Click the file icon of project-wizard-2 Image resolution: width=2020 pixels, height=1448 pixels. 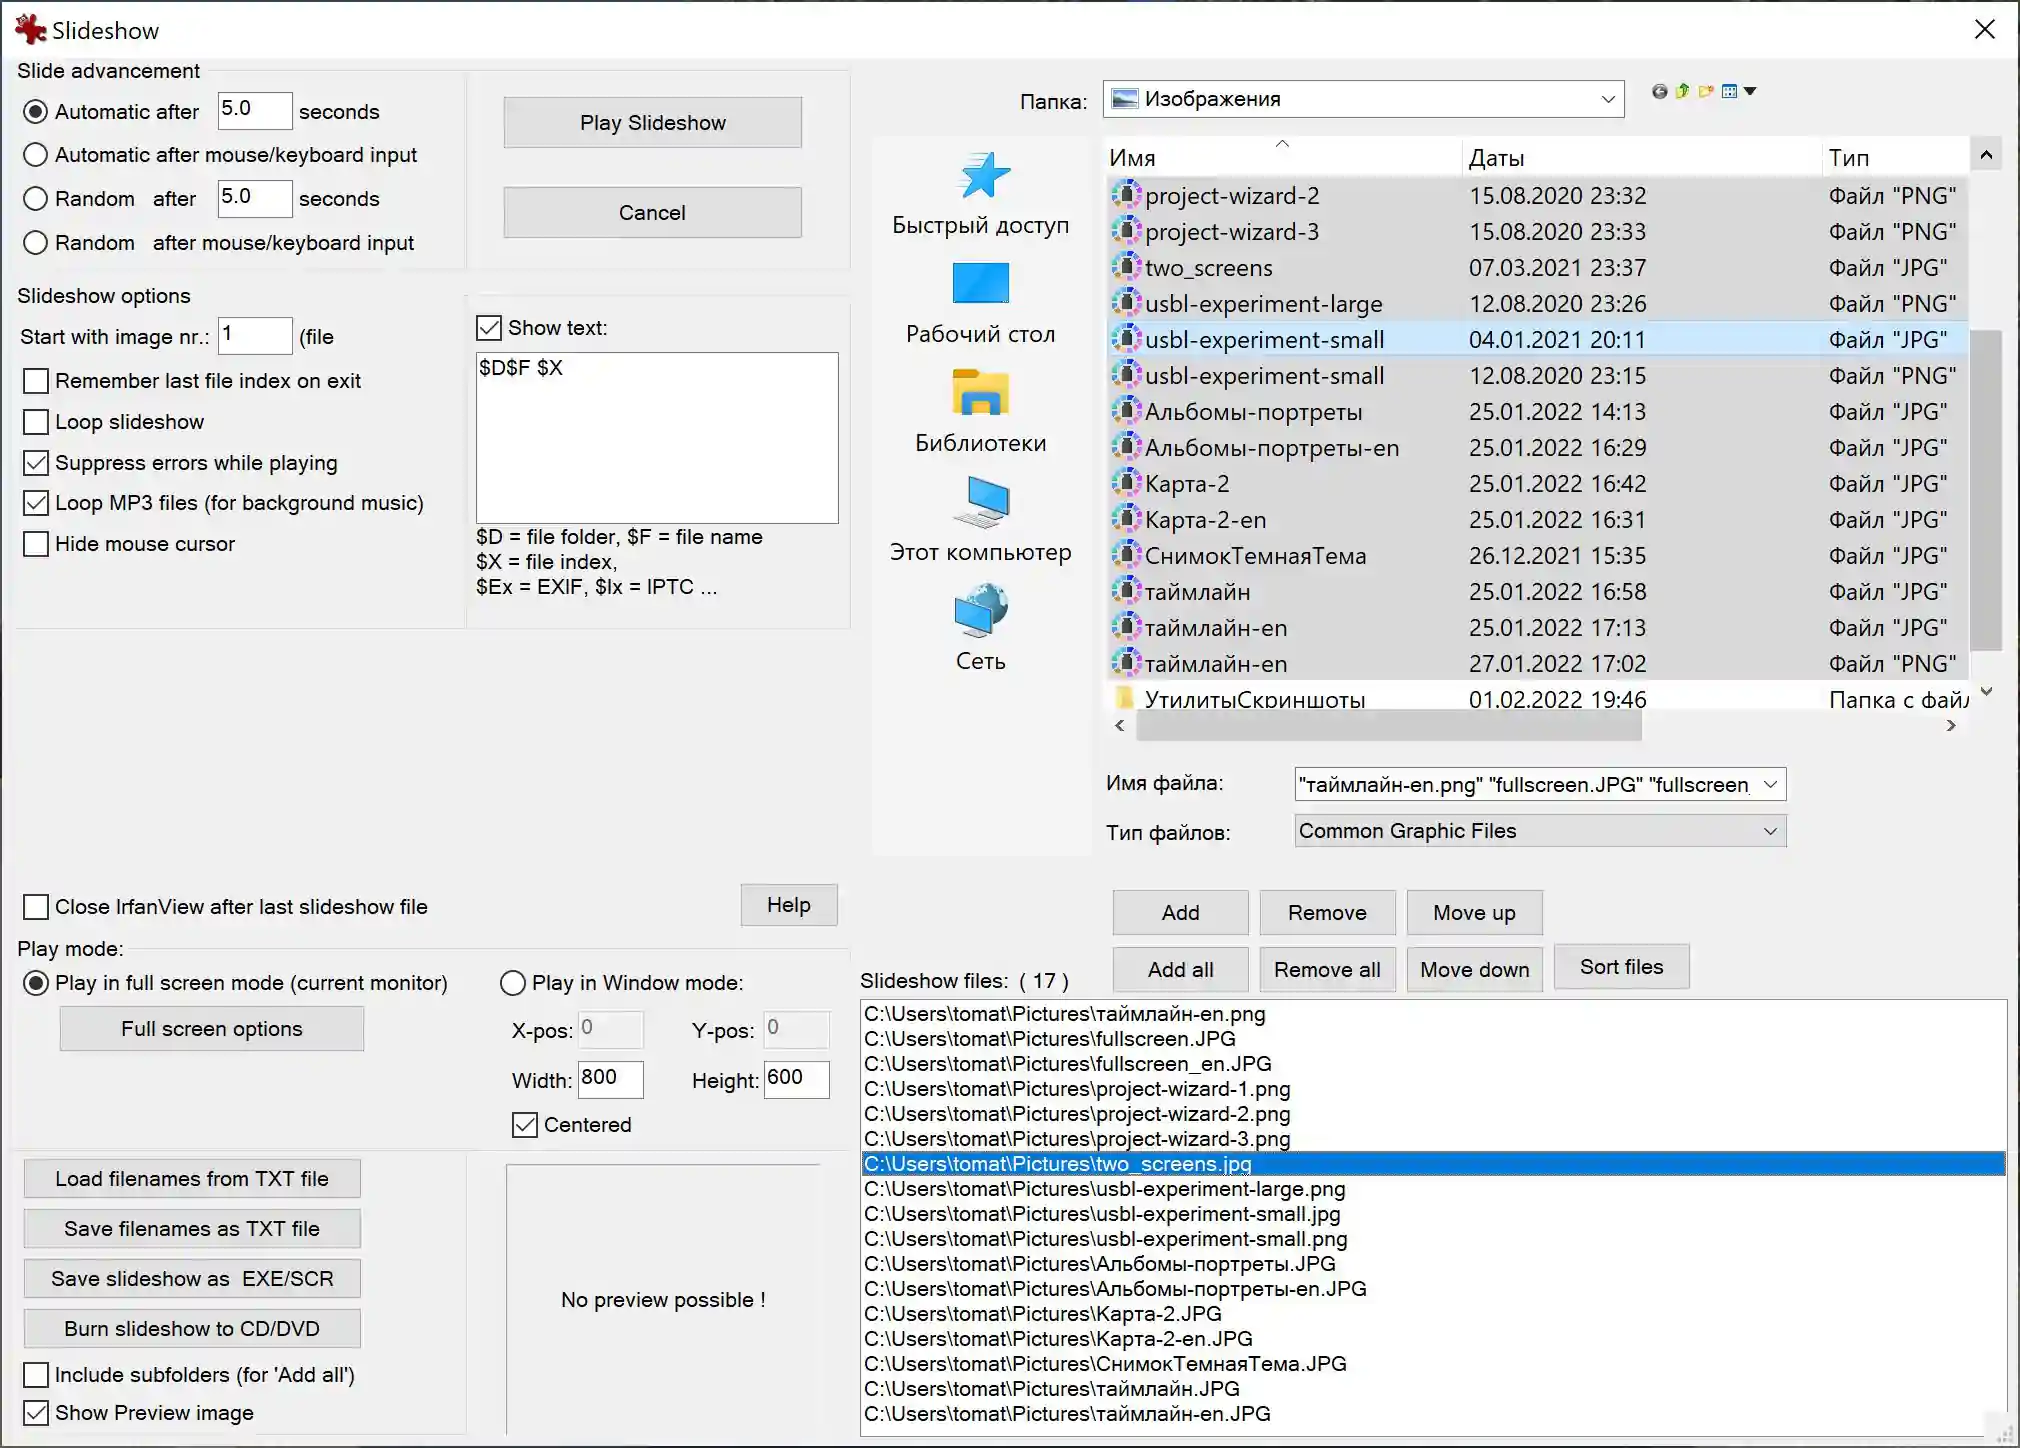click(x=1126, y=195)
